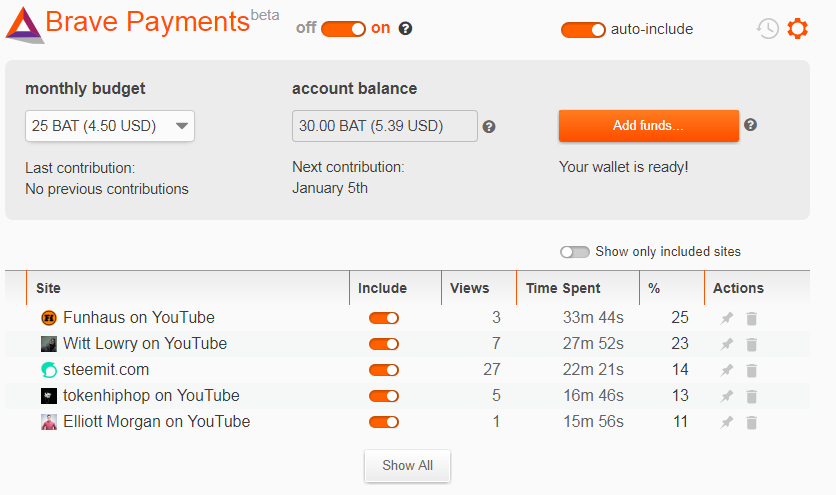Viewport: 836px width, 495px height.
Task: Toggle include for steemit.com
Action: click(x=384, y=370)
